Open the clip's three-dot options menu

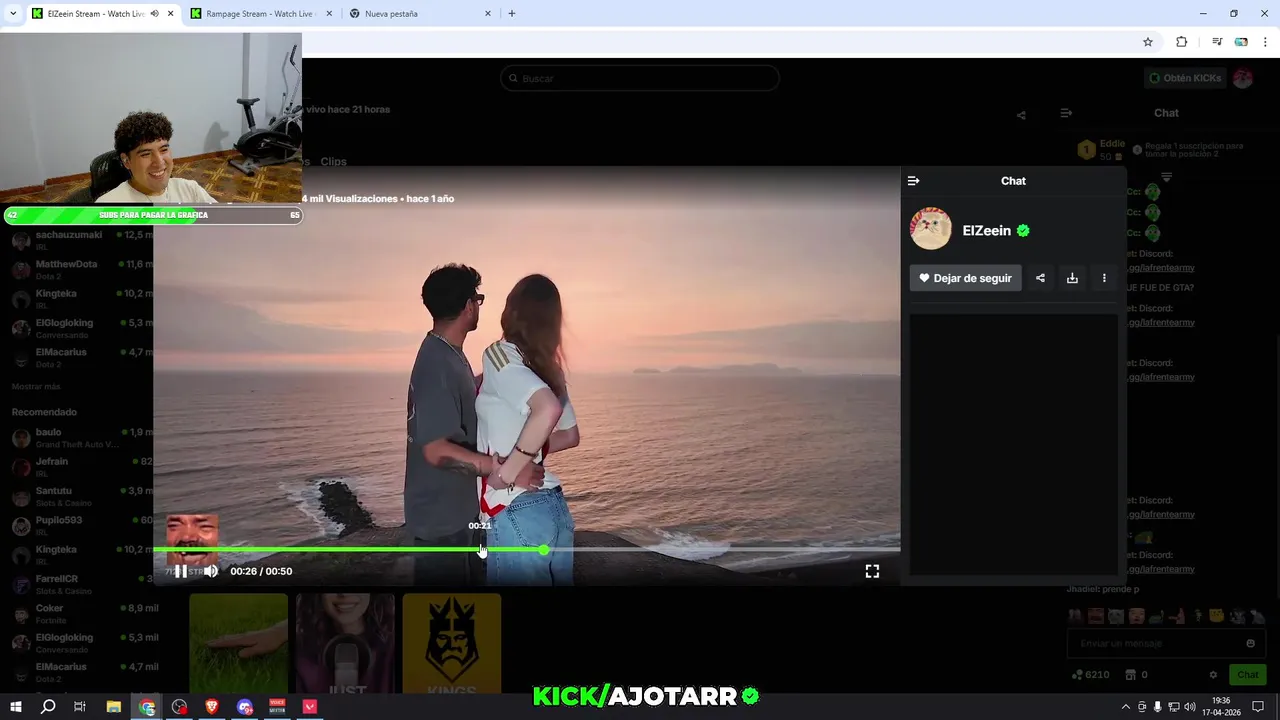(1104, 278)
